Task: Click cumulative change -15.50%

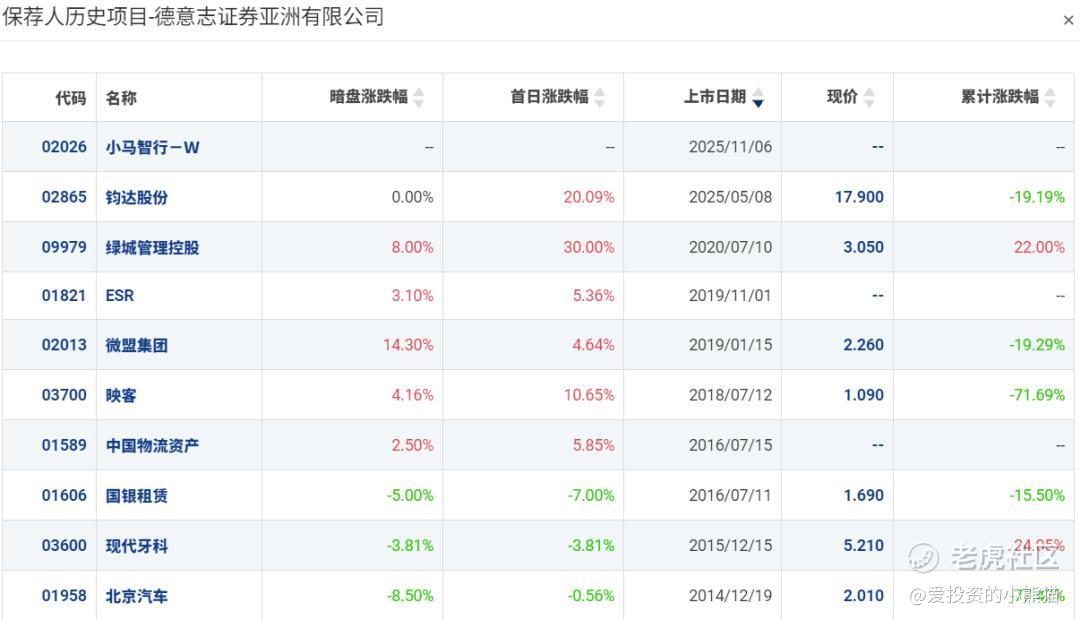Action: point(1037,495)
